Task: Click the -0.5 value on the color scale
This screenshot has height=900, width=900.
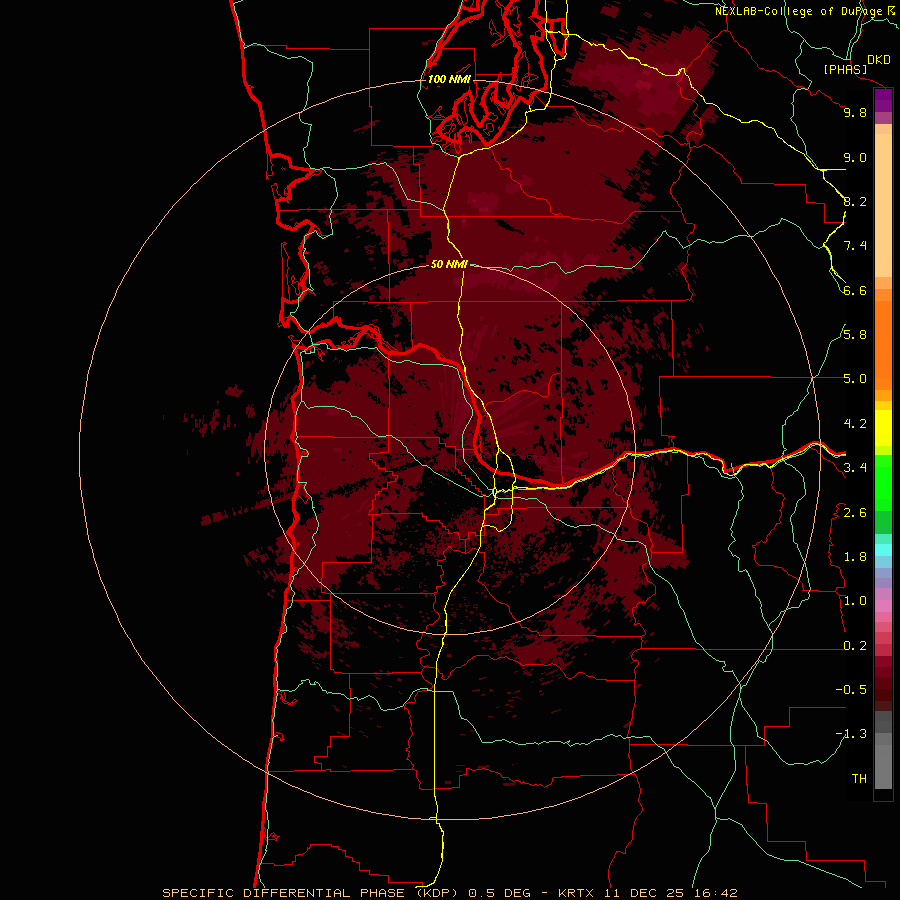Action: [851, 690]
